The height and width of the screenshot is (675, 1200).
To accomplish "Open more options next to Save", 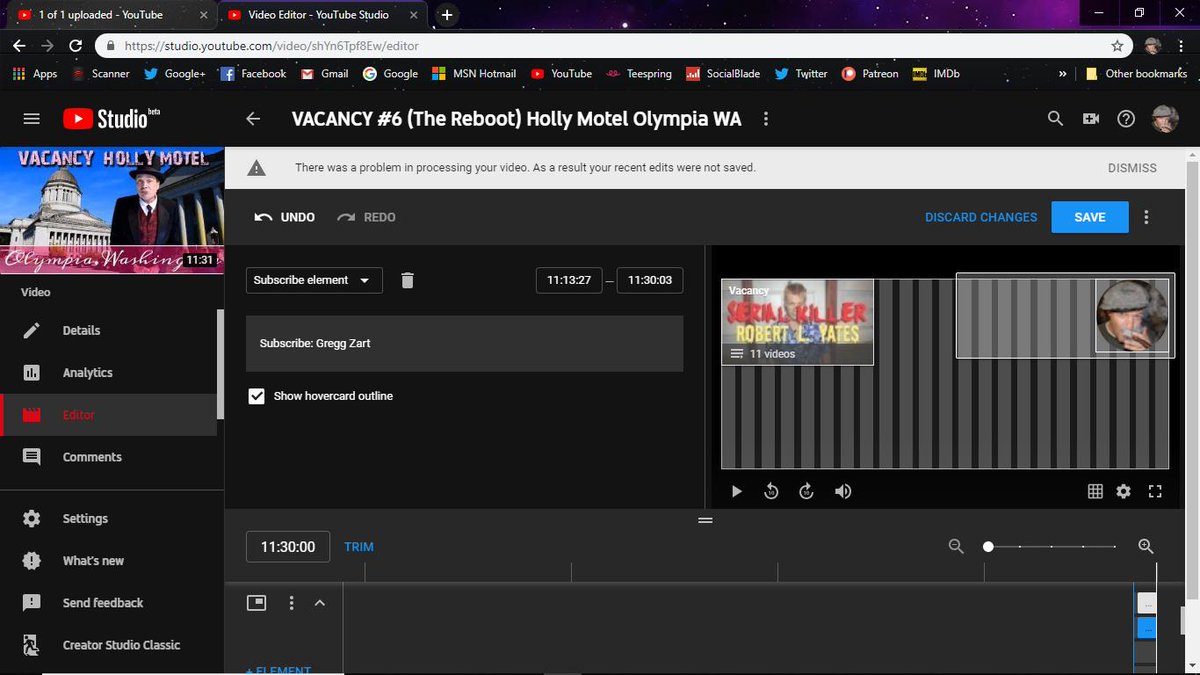I will coord(1146,217).
